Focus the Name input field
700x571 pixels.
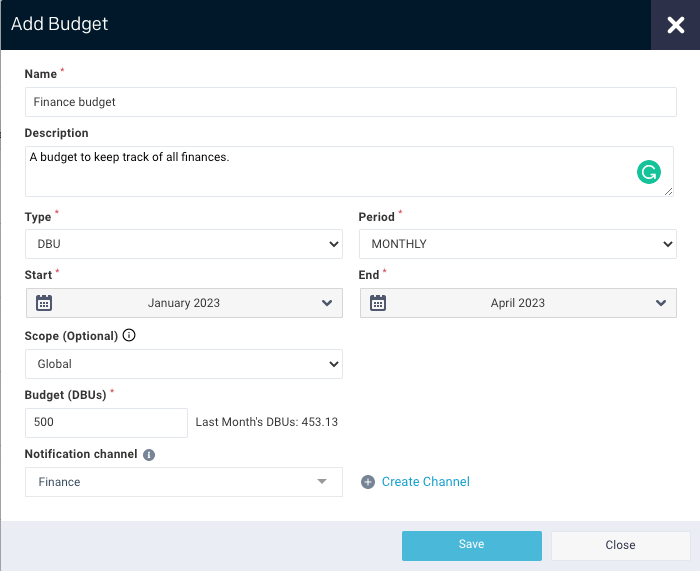(x=350, y=102)
